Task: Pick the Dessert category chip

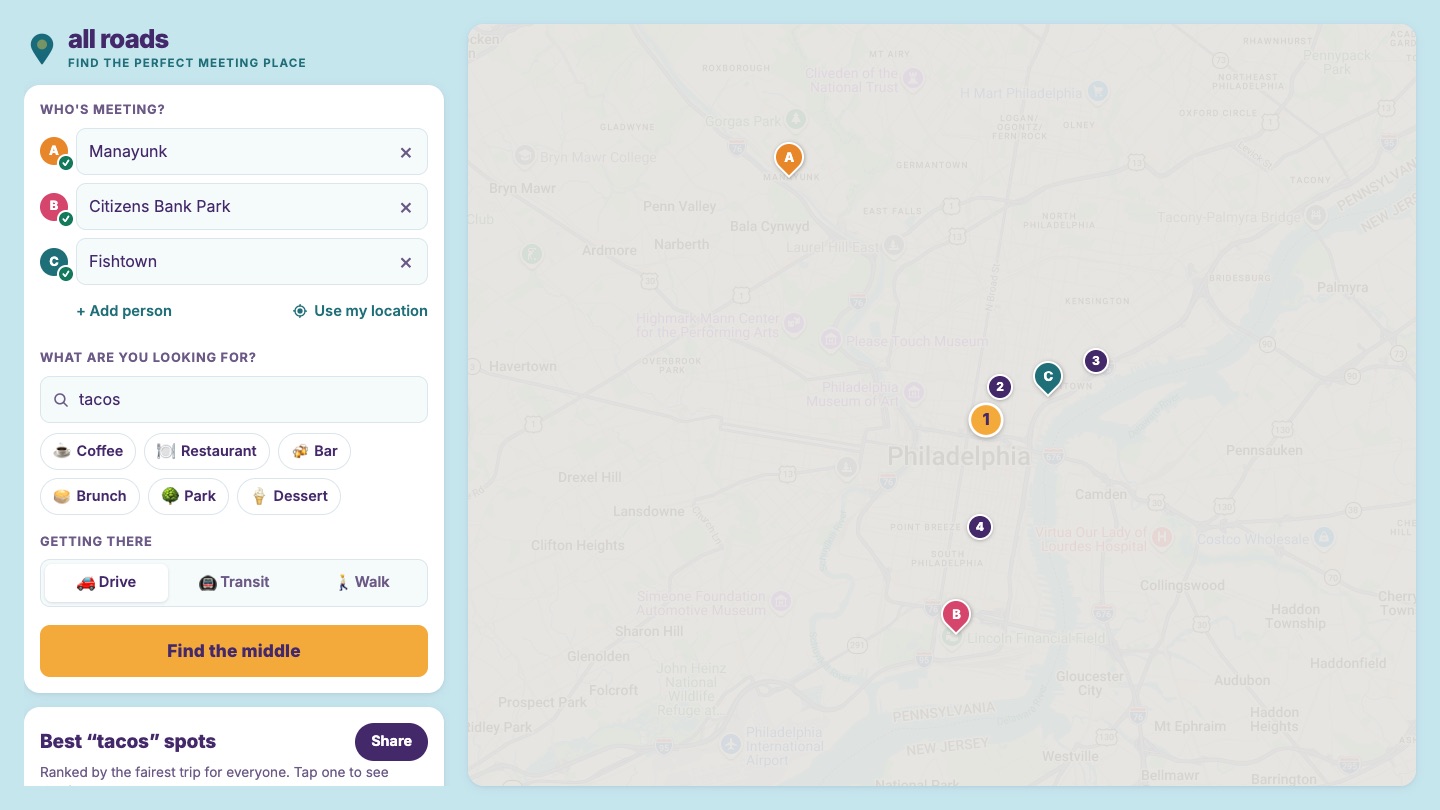Action: pos(289,496)
